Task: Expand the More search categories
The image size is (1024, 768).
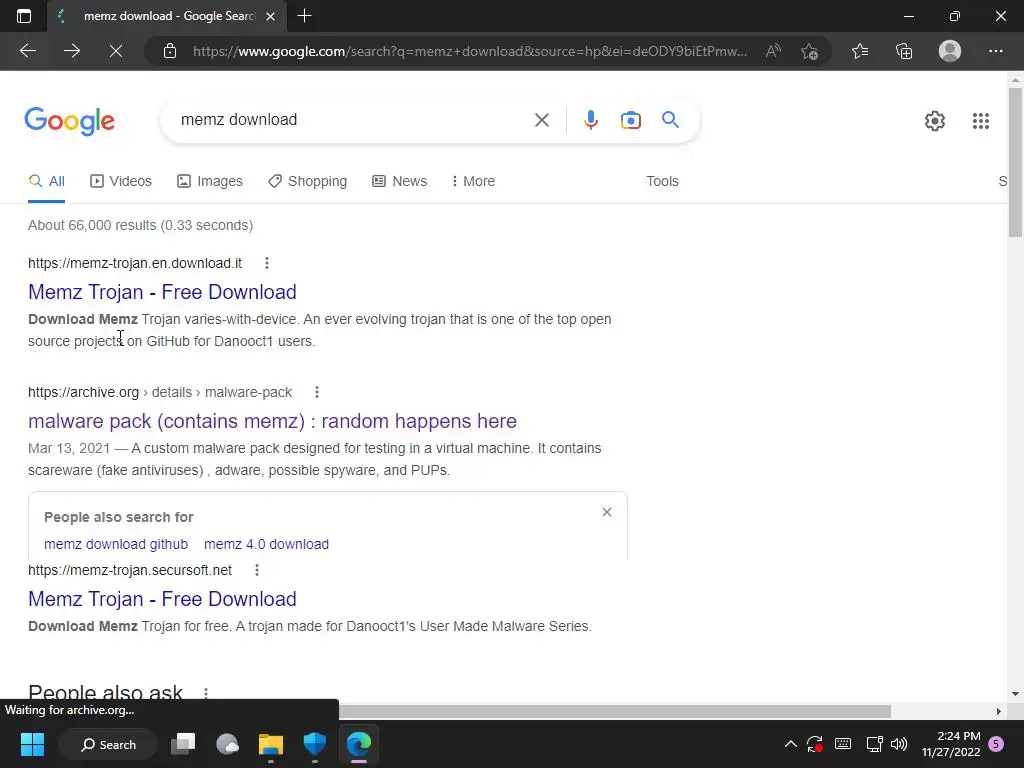Action: (473, 182)
